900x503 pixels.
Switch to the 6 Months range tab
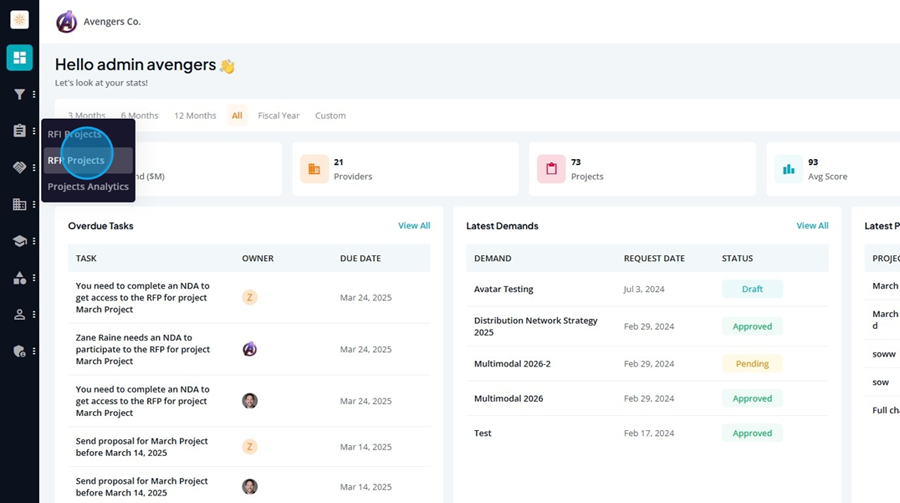point(139,115)
